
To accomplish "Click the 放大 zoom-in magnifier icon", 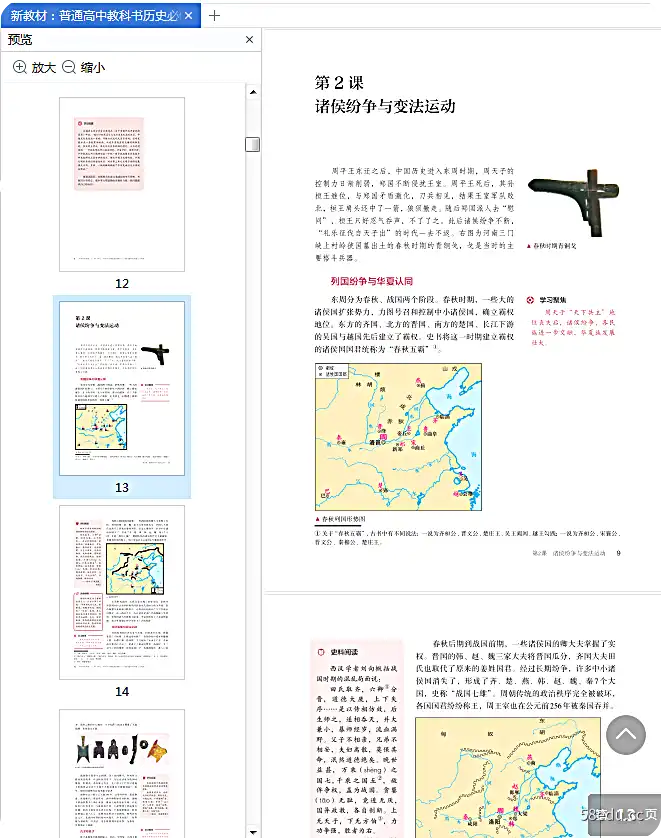I will click(20, 67).
